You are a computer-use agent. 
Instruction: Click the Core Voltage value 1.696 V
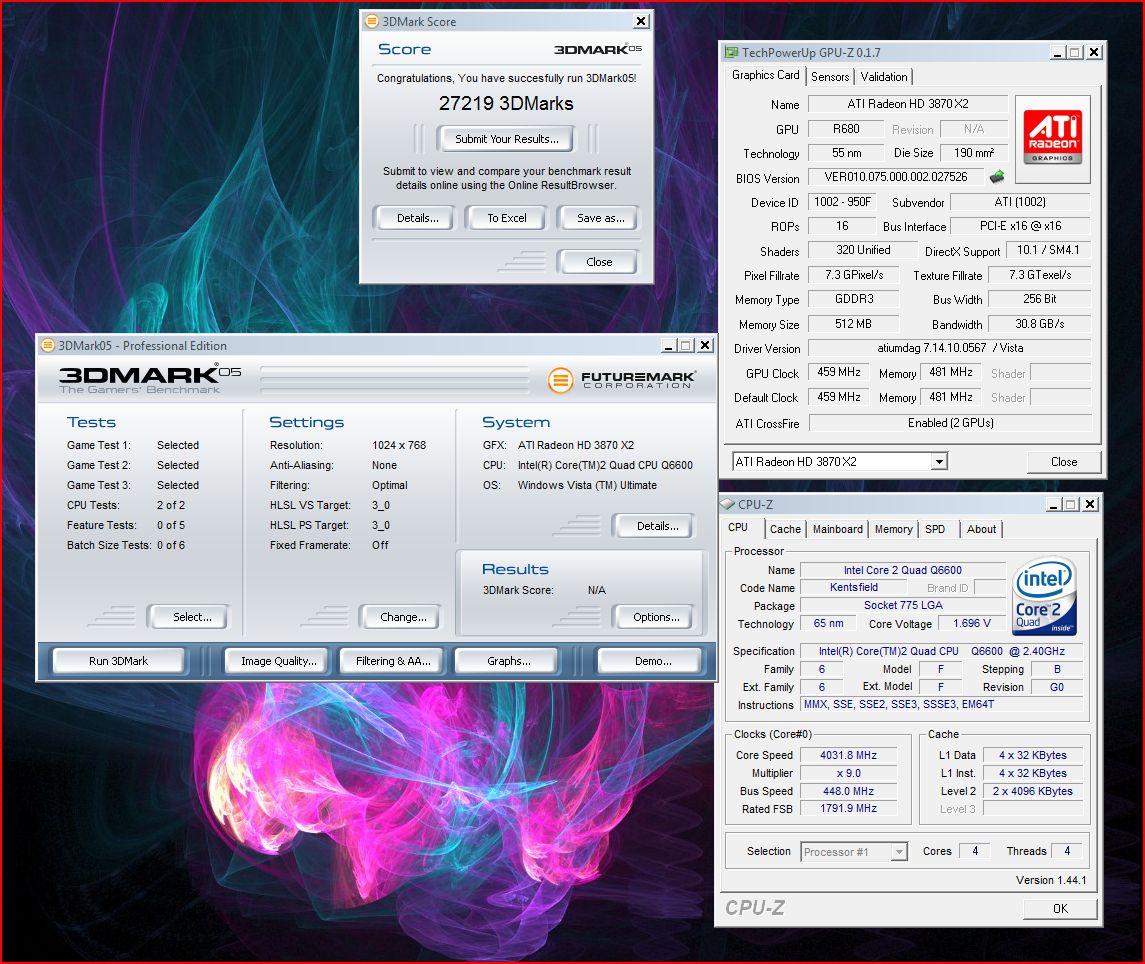(x=971, y=623)
